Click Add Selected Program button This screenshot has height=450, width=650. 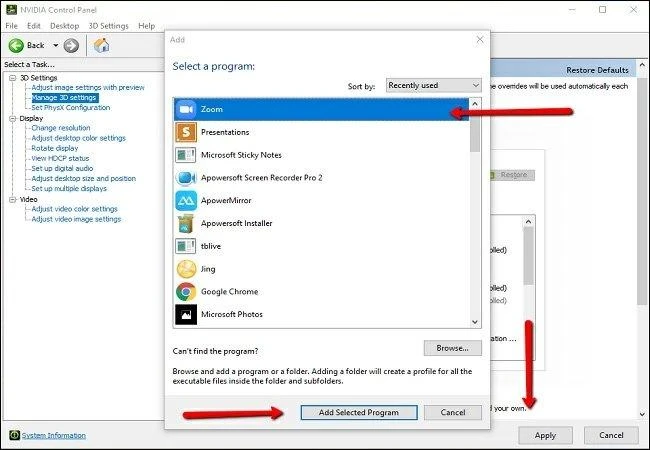(358, 412)
